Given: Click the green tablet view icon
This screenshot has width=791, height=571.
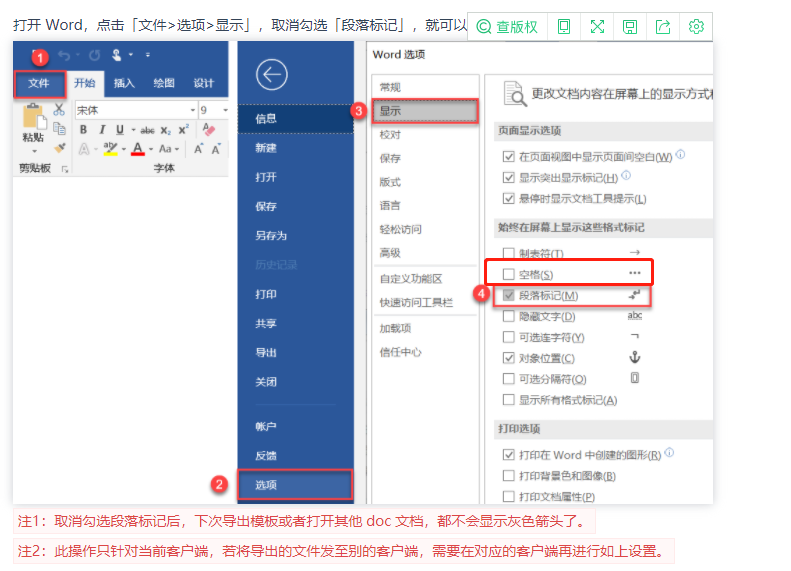Looking at the screenshot, I should (563, 26).
